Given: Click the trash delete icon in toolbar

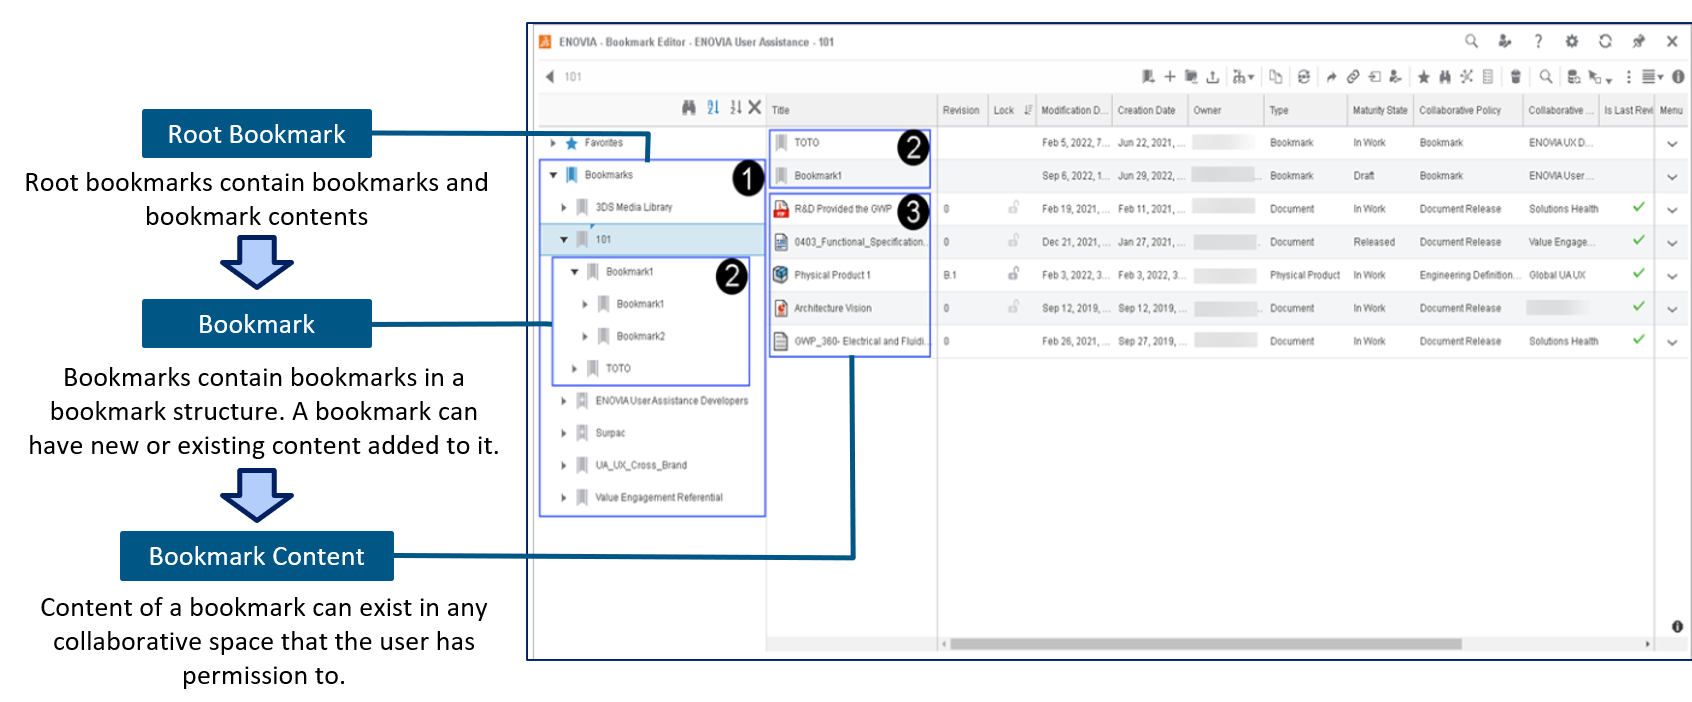Looking at the screenshot, I should (x=1515, y=77).
